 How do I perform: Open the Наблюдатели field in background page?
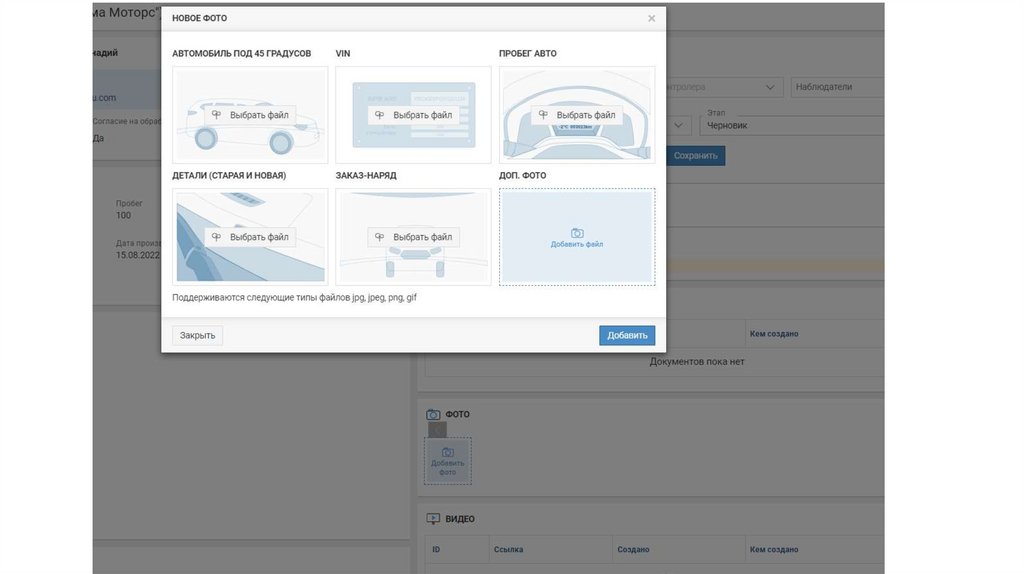point(837,87)
